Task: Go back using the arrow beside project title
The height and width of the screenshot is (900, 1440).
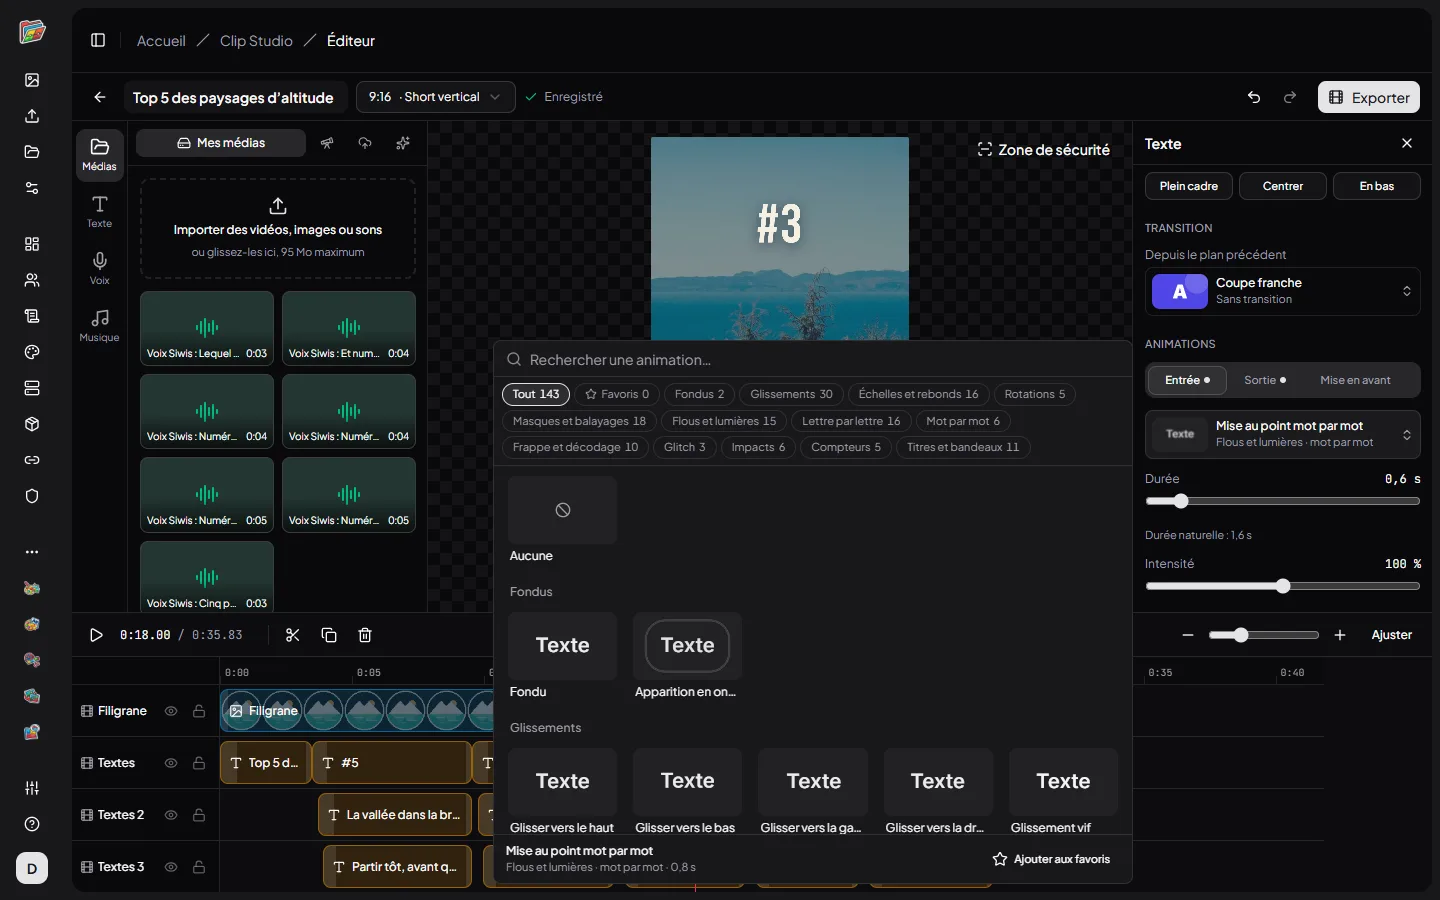Action: pos(100,97)
